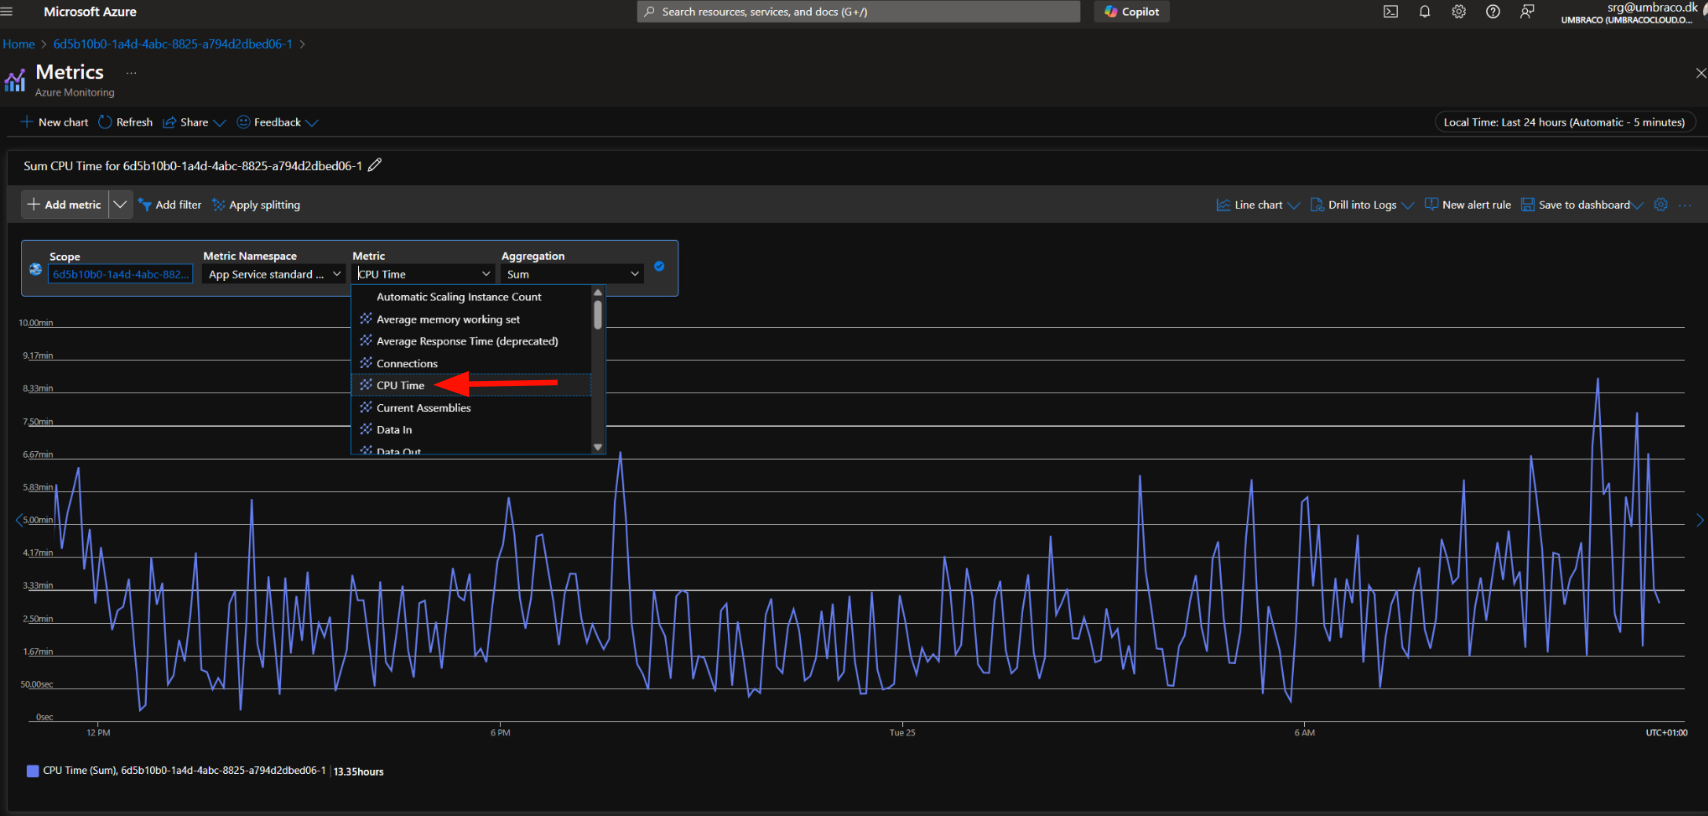Image resolution: width=1708 pixels, height=816 pixels.
Task: Open Cloud Shell from the top bar
Action: pos(1390,12)
